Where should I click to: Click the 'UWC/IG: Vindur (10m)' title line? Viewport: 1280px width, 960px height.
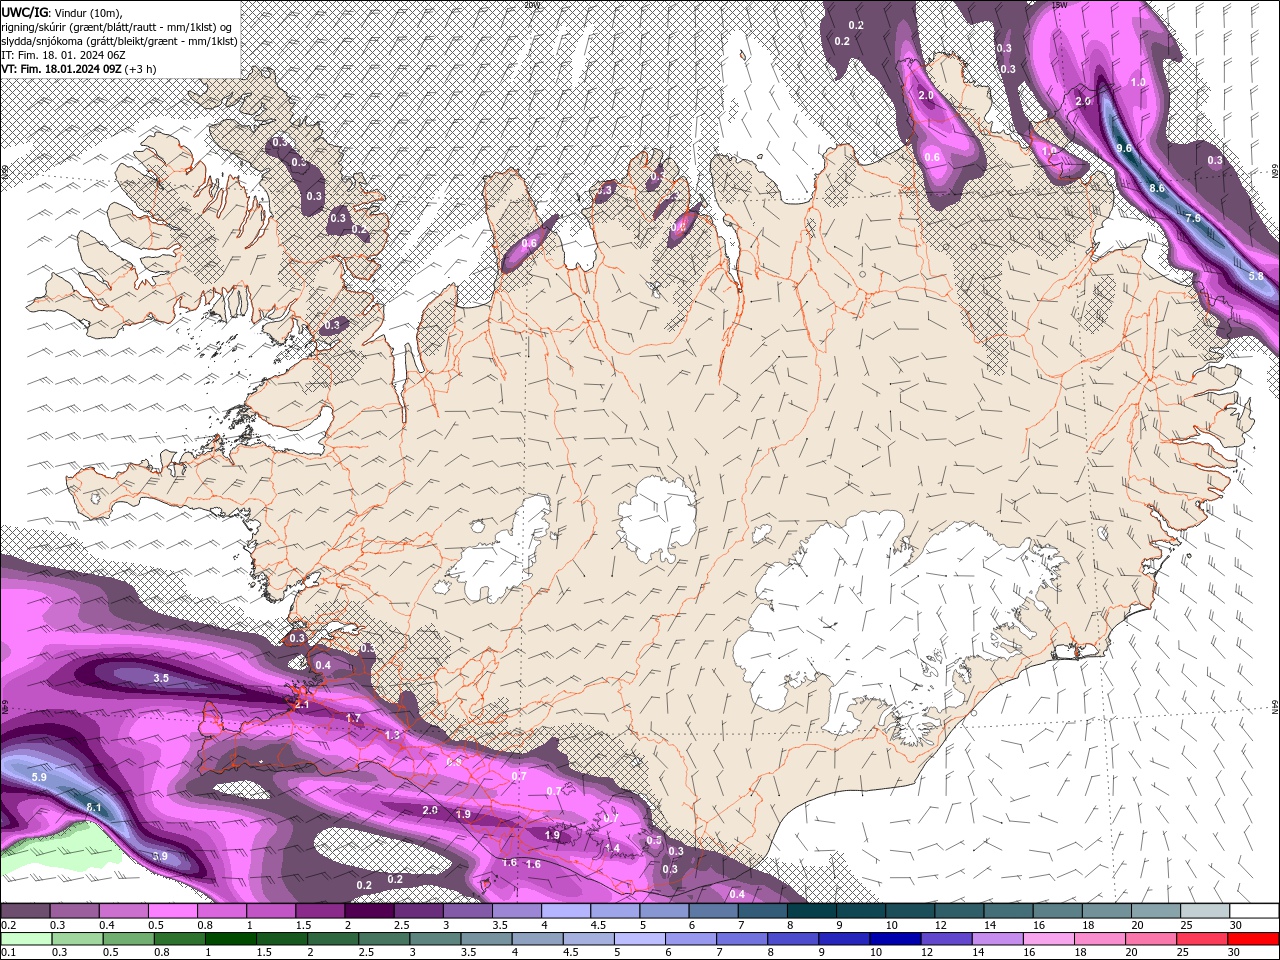pos(60,12)
